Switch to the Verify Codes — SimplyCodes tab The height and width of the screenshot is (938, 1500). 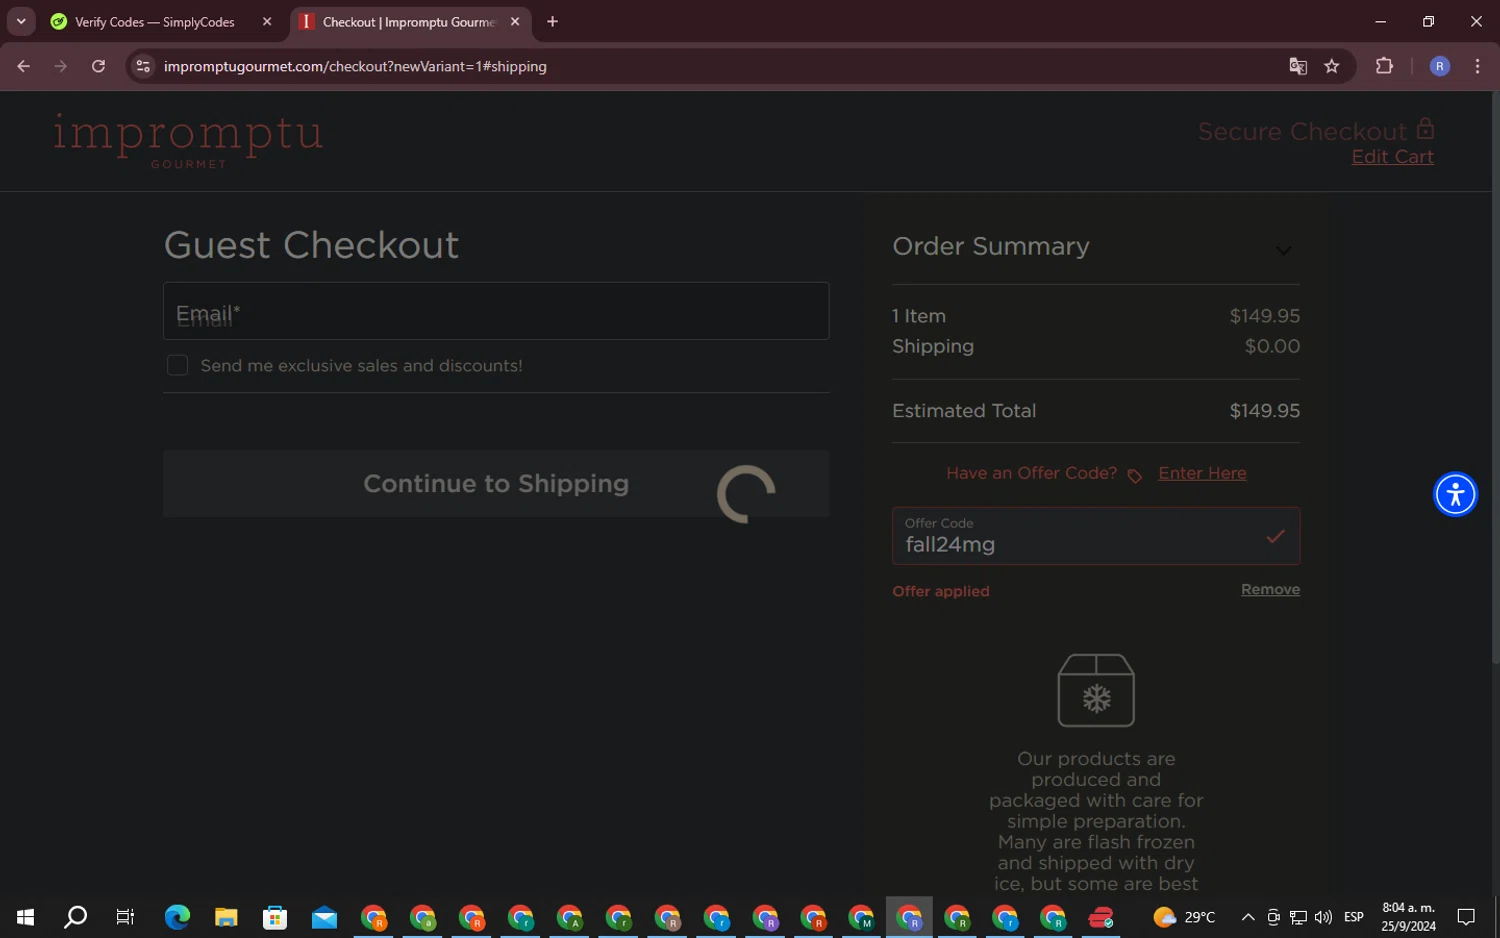[155, 22]
